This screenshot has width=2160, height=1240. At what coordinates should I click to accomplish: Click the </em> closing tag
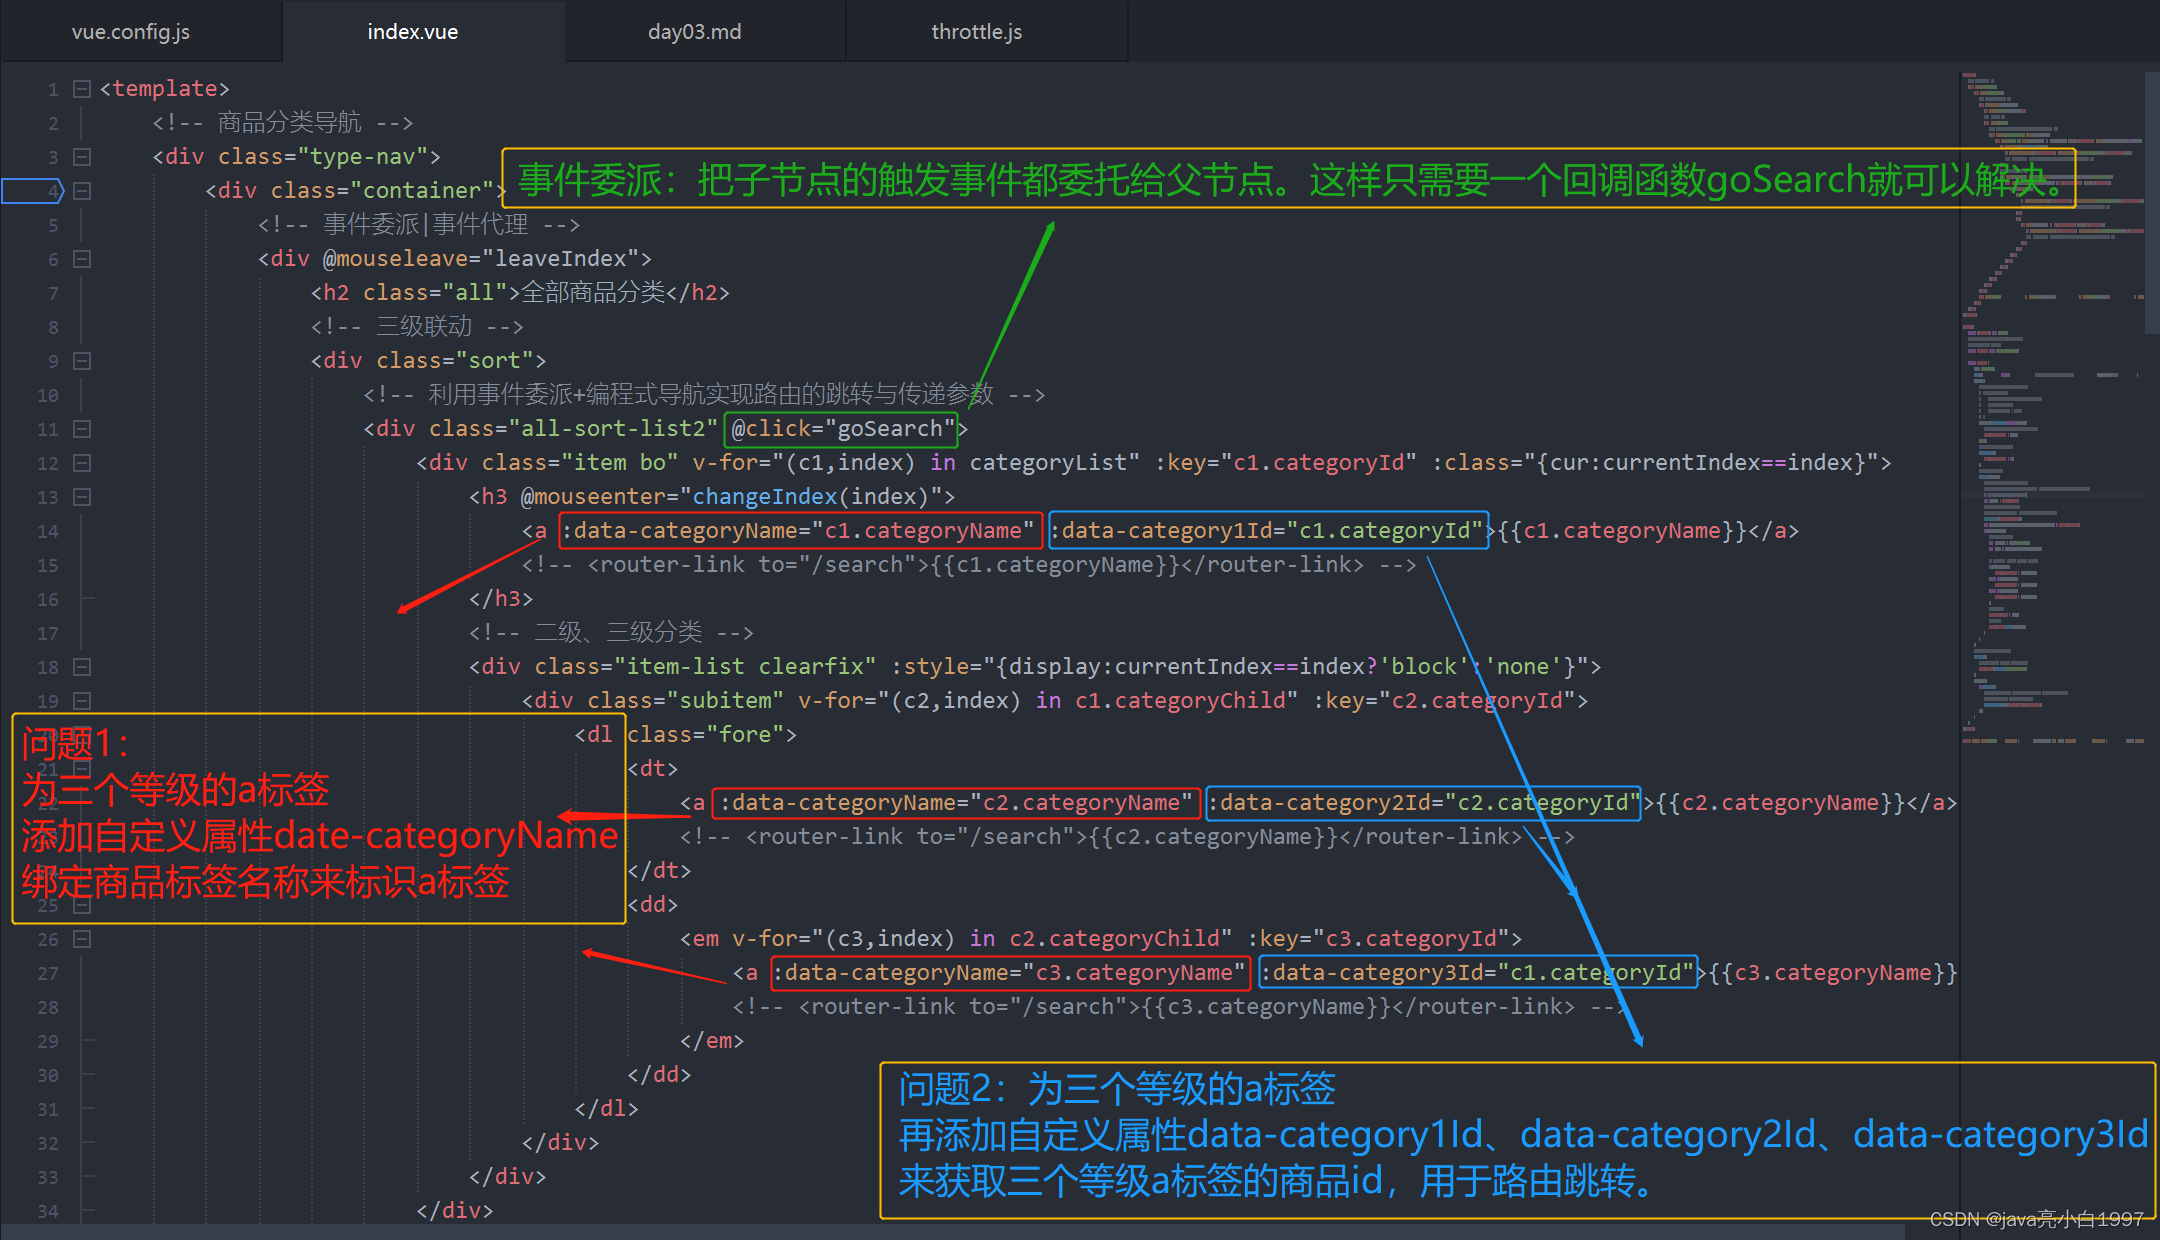click(x=712, y=1041)
